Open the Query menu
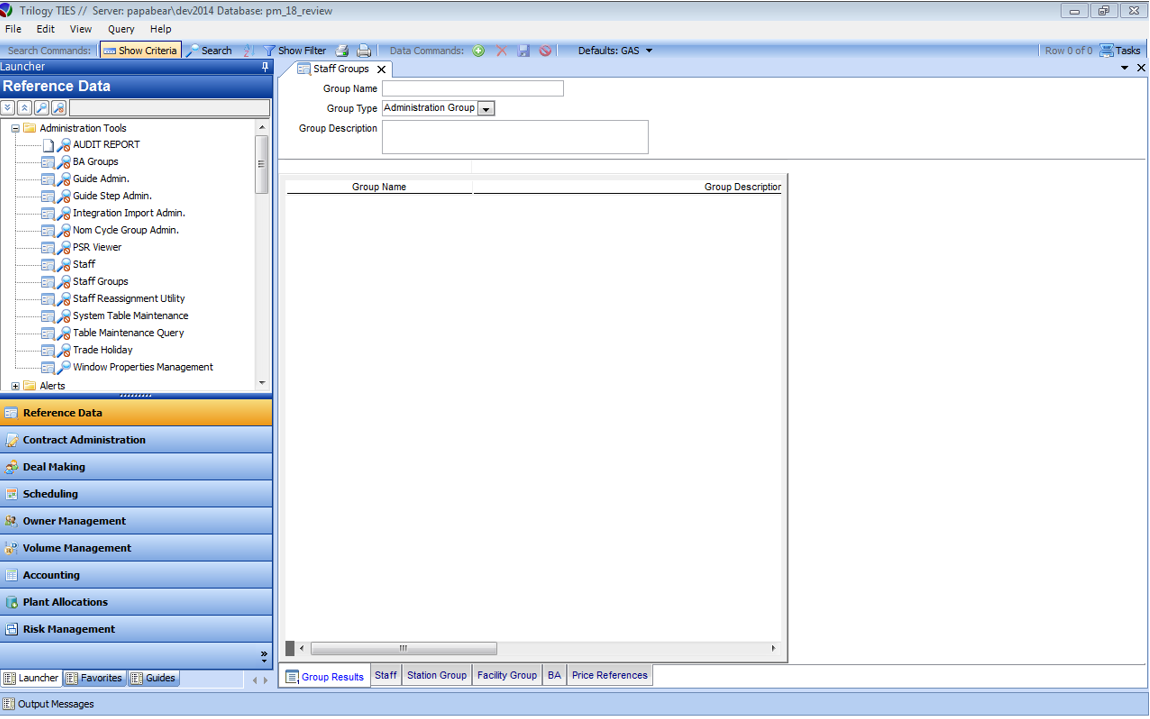This screenshot has width=1150, height=719. (x=121, y=29)
